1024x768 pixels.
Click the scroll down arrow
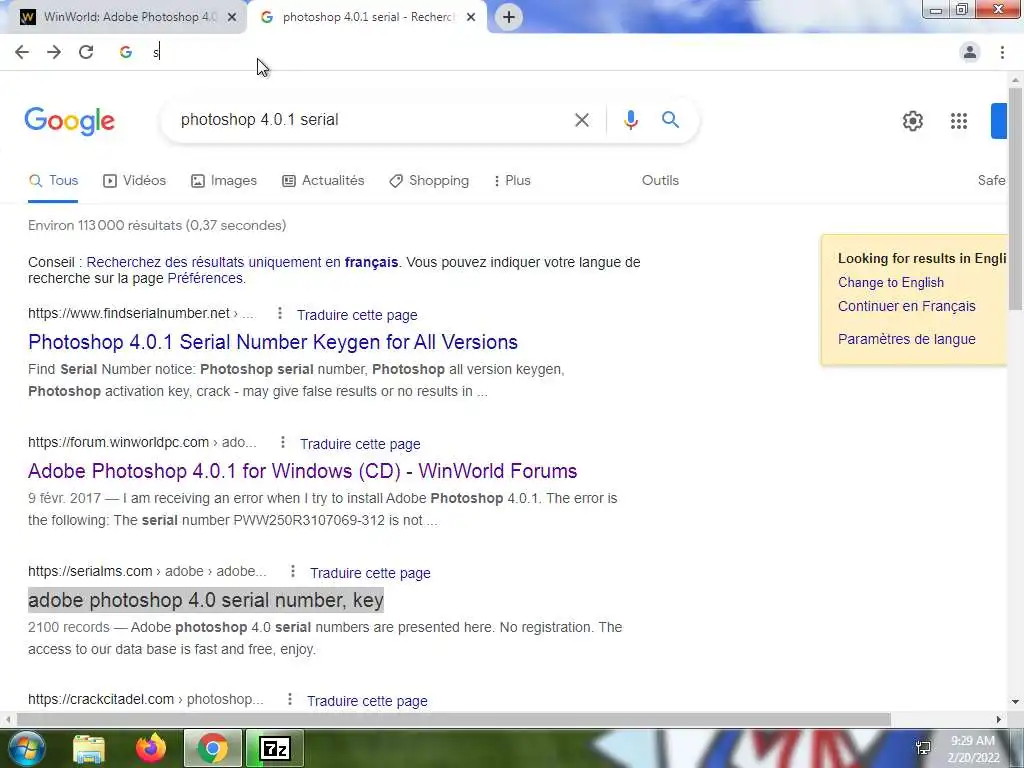pyautogui.click(x=1015, y=703)
